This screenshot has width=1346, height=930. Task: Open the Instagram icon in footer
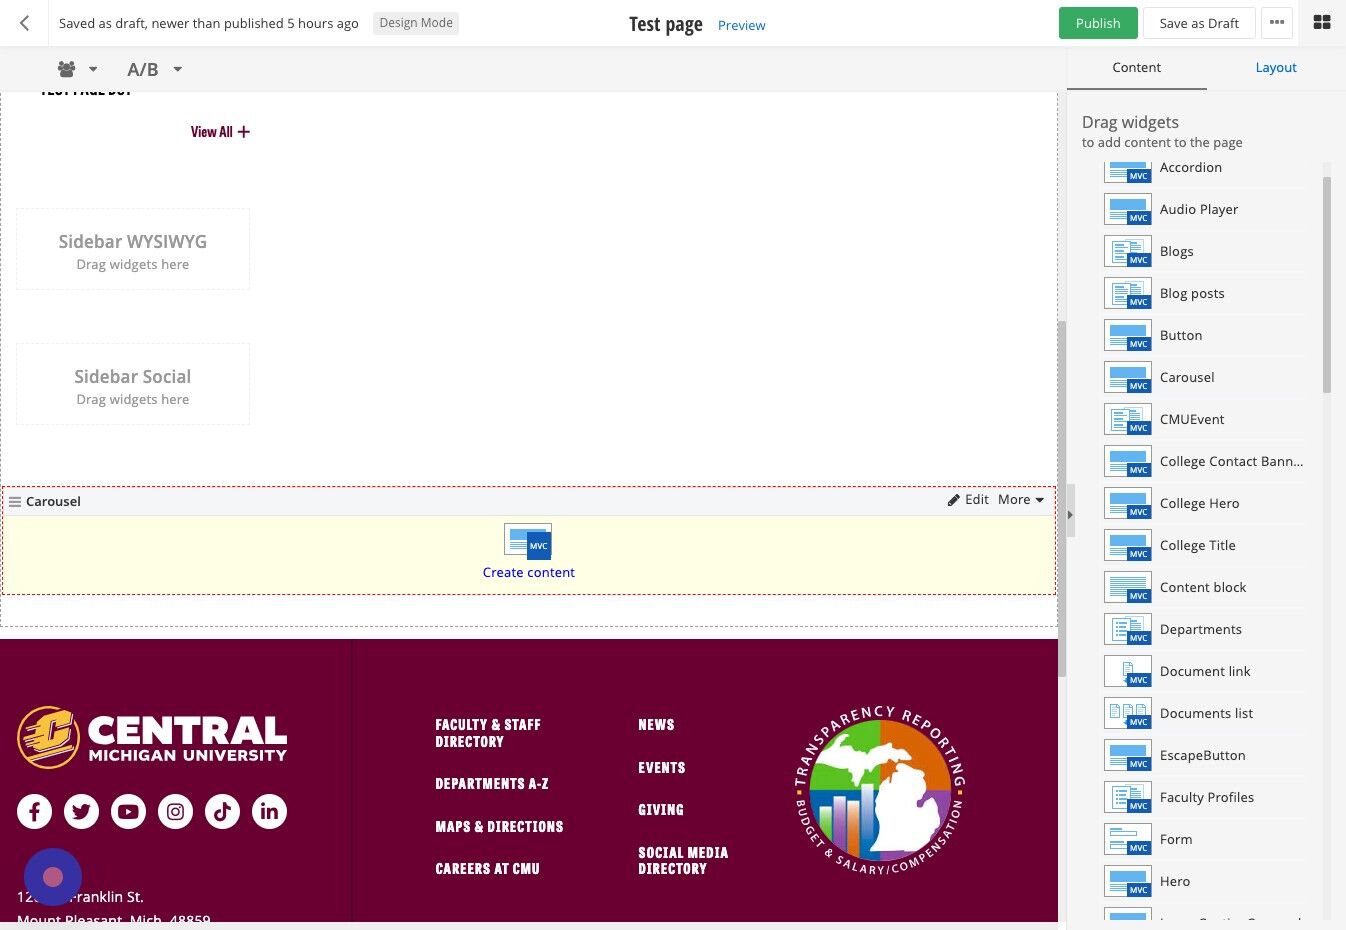pyautogui.click(x=175, y=811)
